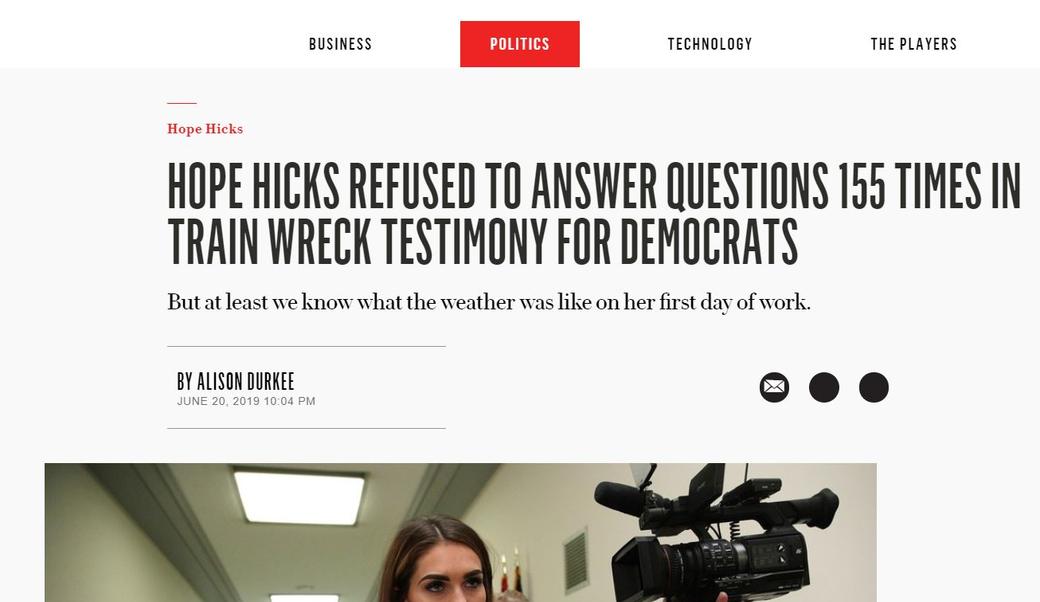Click the word 'DEMOCRATS' in the headline

coord(708,242)
